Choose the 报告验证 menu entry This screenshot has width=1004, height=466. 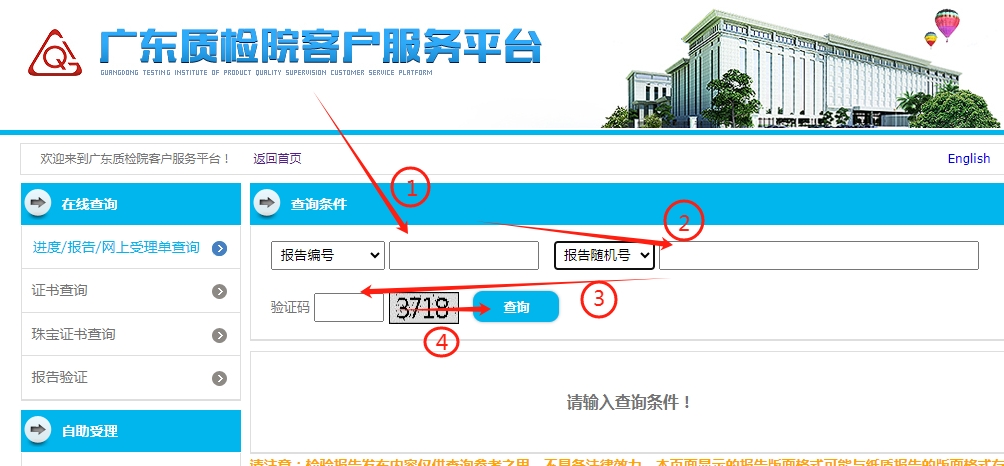tap(60, 379)
